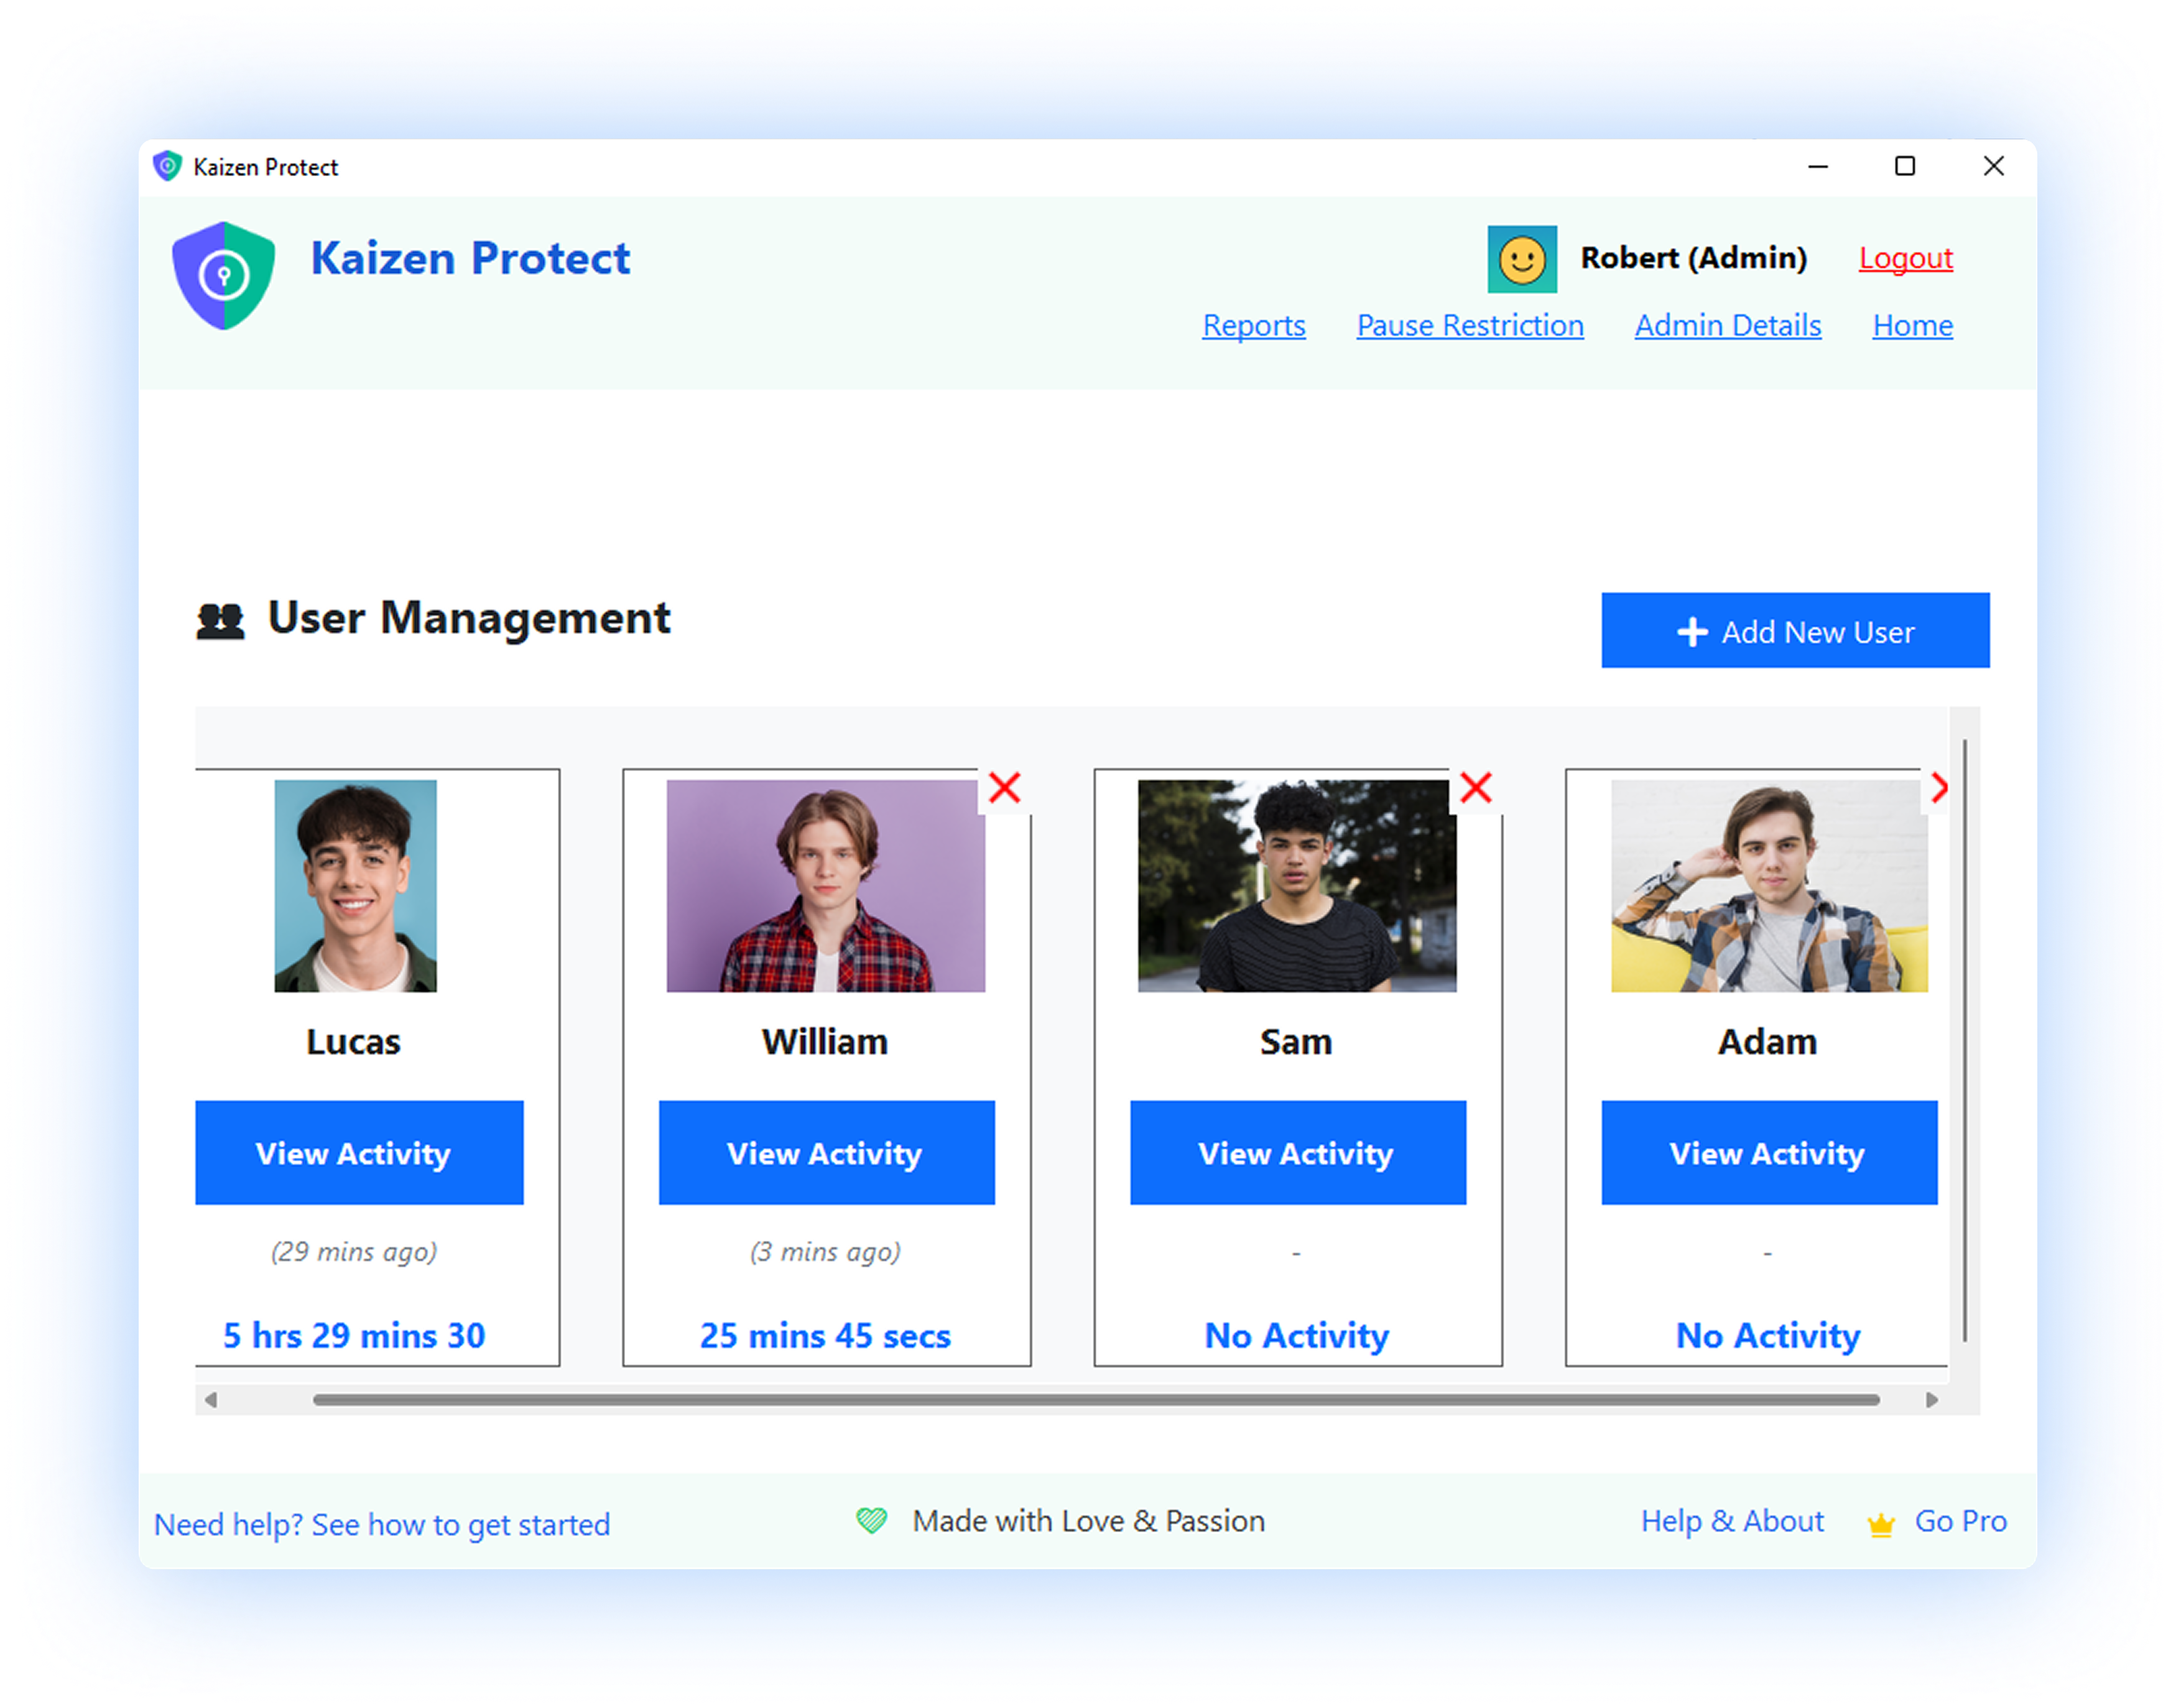Open the Reports page

point(1254,325)
